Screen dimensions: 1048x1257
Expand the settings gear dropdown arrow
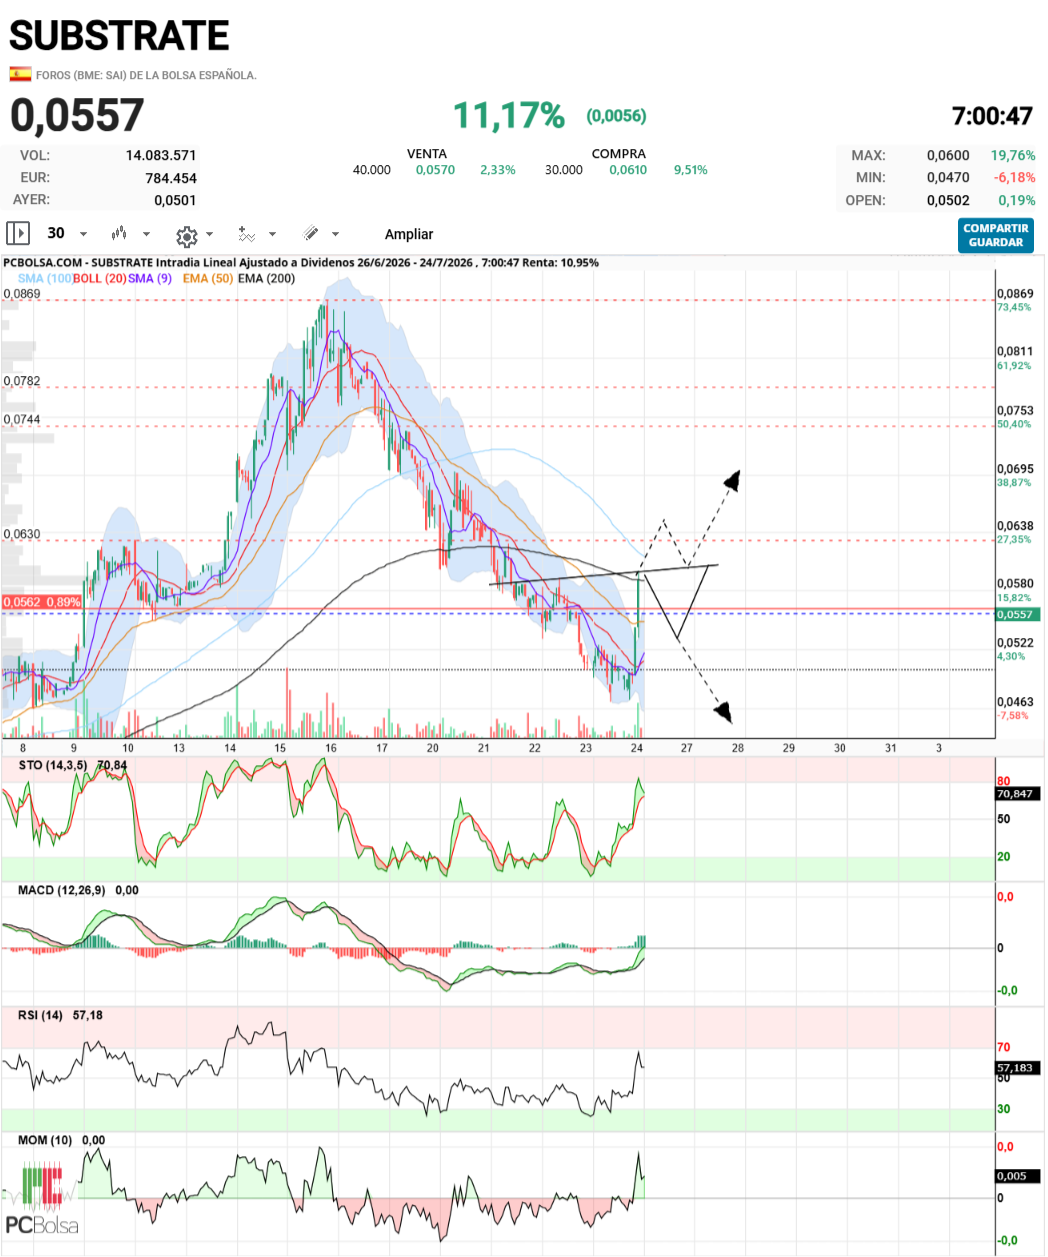click(x=209, y=234)
